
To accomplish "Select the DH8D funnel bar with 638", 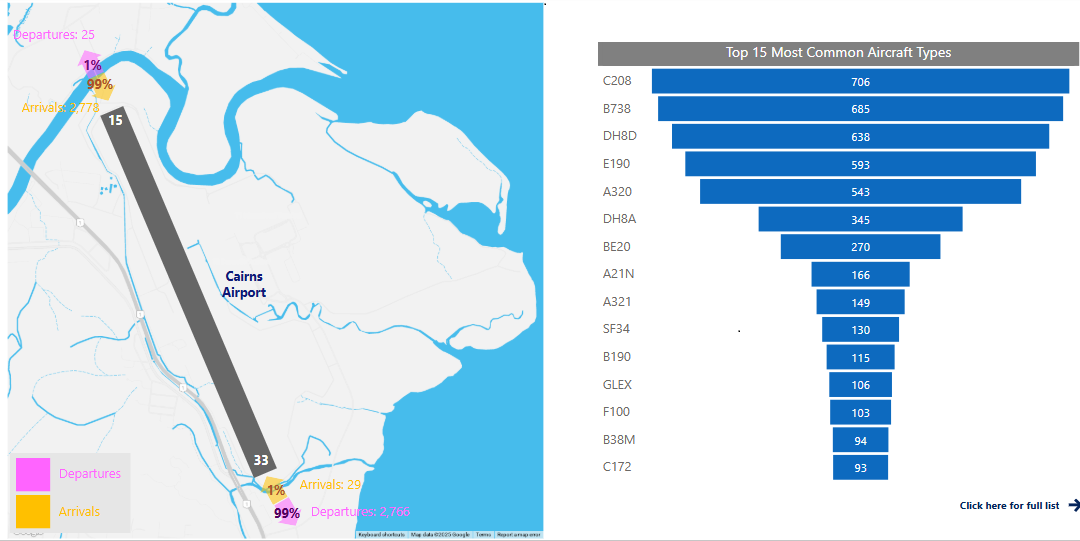I will [x=860, y=137].
